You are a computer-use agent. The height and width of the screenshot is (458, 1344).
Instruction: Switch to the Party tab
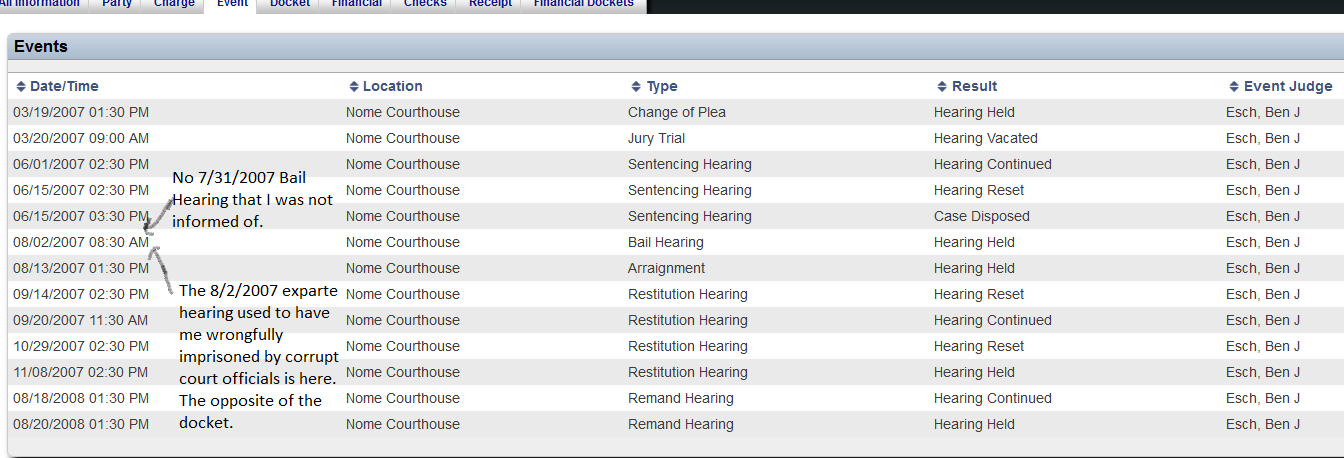116,4
